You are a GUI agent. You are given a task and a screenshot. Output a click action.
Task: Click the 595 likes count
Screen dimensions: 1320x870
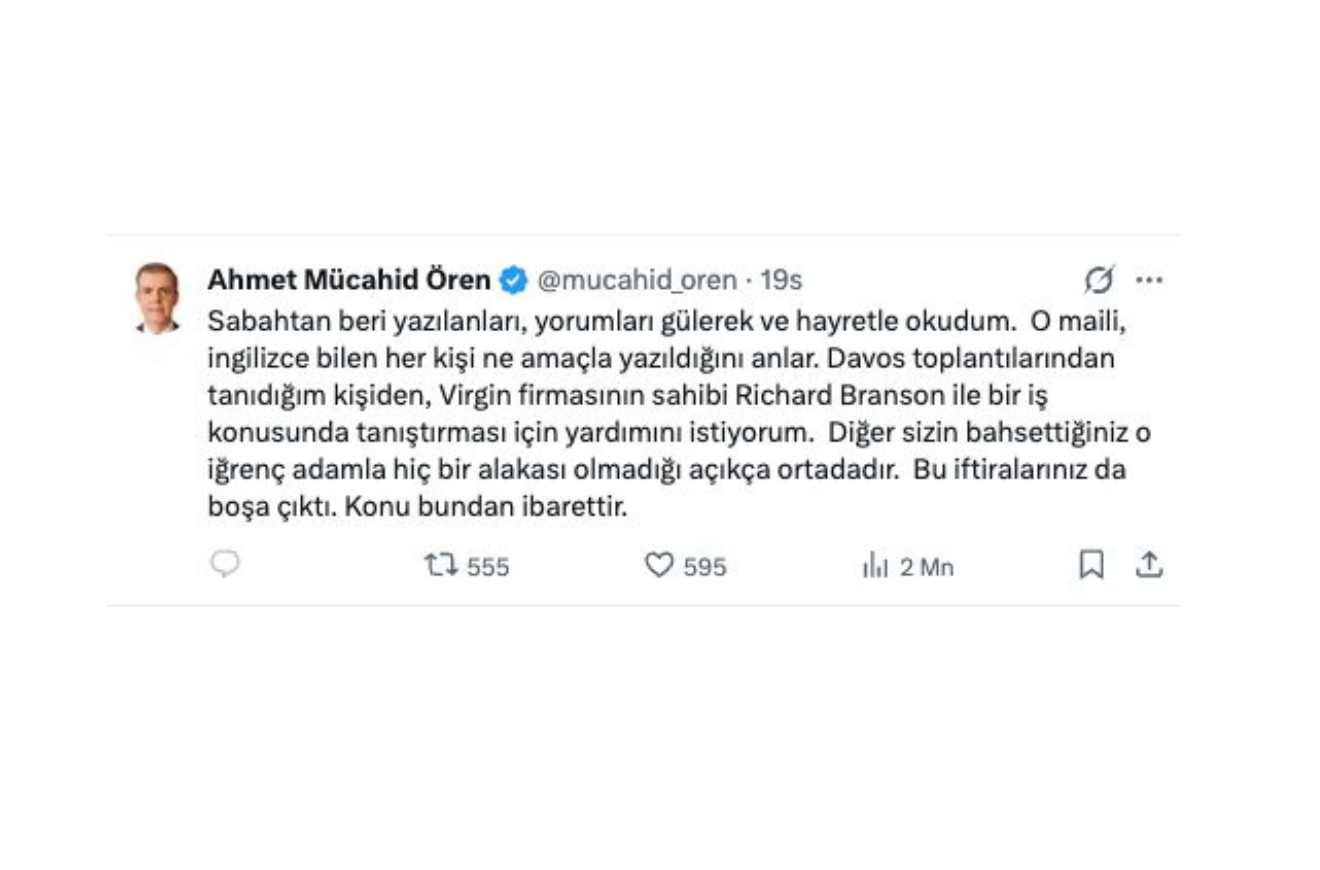tap(705, 568)
